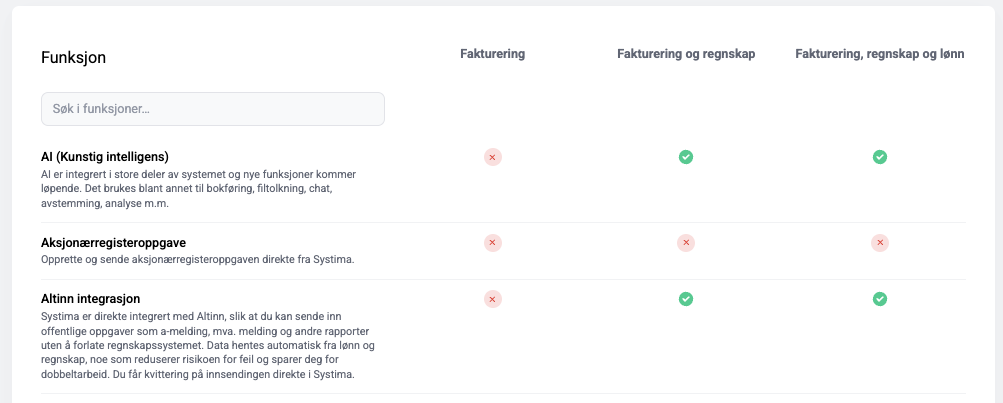Open the AI (Kunstig intelligens) feature title
The width and height of the screenshot is (1003, 403).
104,157
